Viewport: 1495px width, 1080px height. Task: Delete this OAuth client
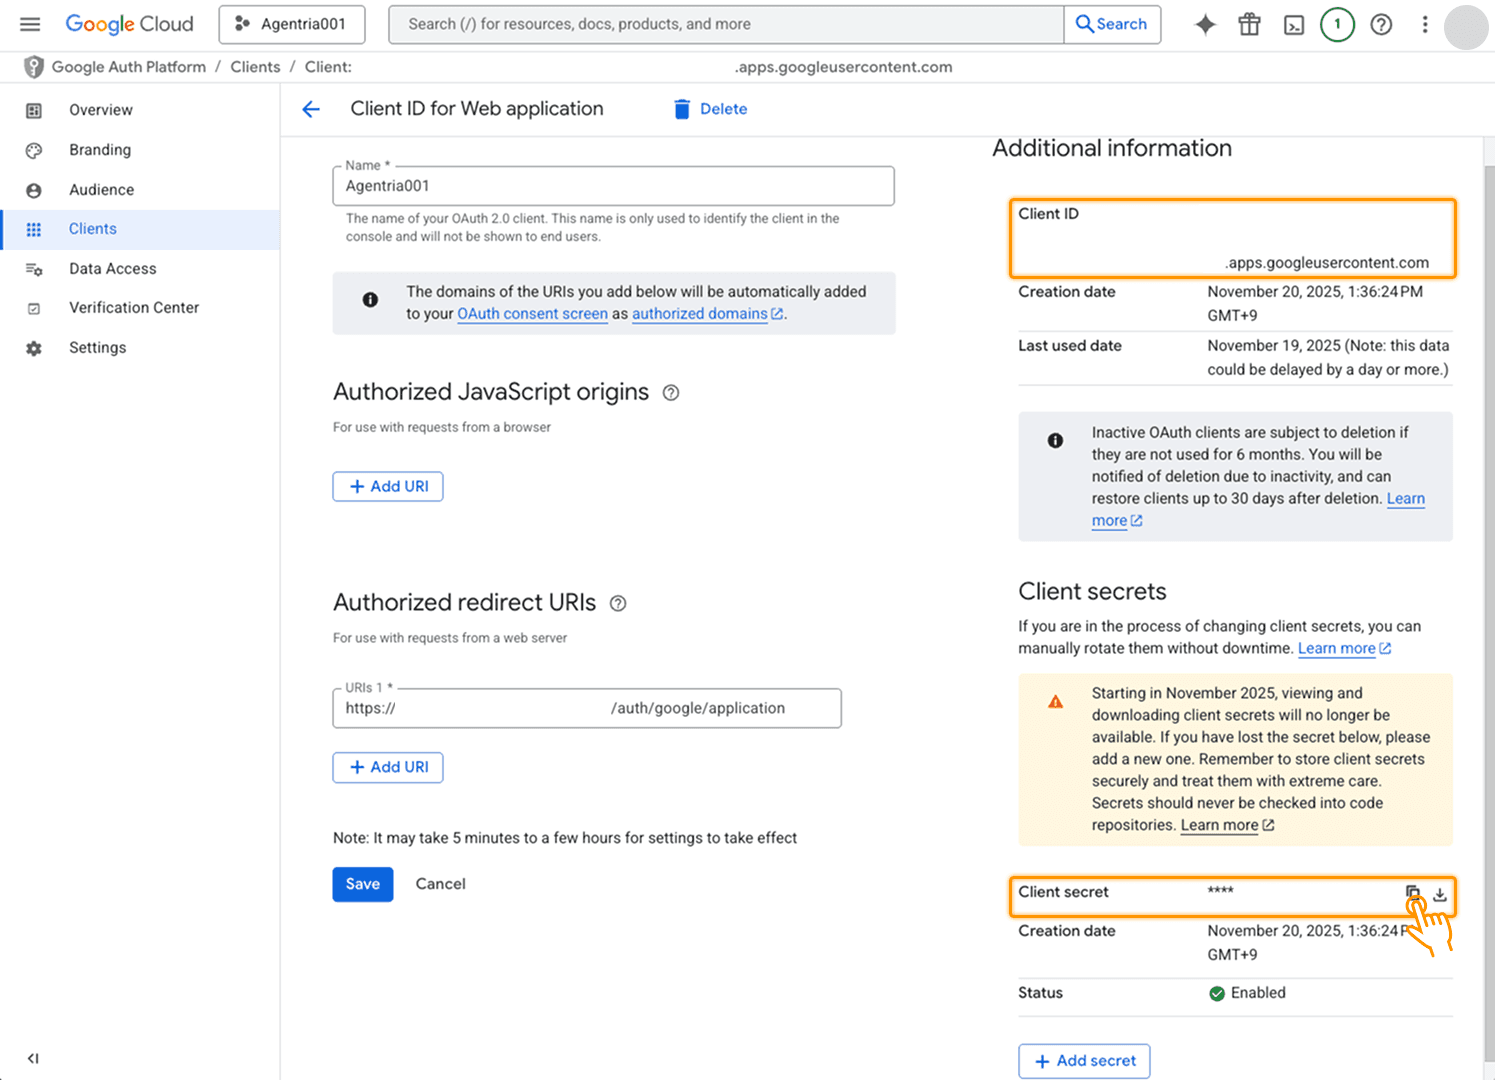pyautogui.click(x=710, y=109)
